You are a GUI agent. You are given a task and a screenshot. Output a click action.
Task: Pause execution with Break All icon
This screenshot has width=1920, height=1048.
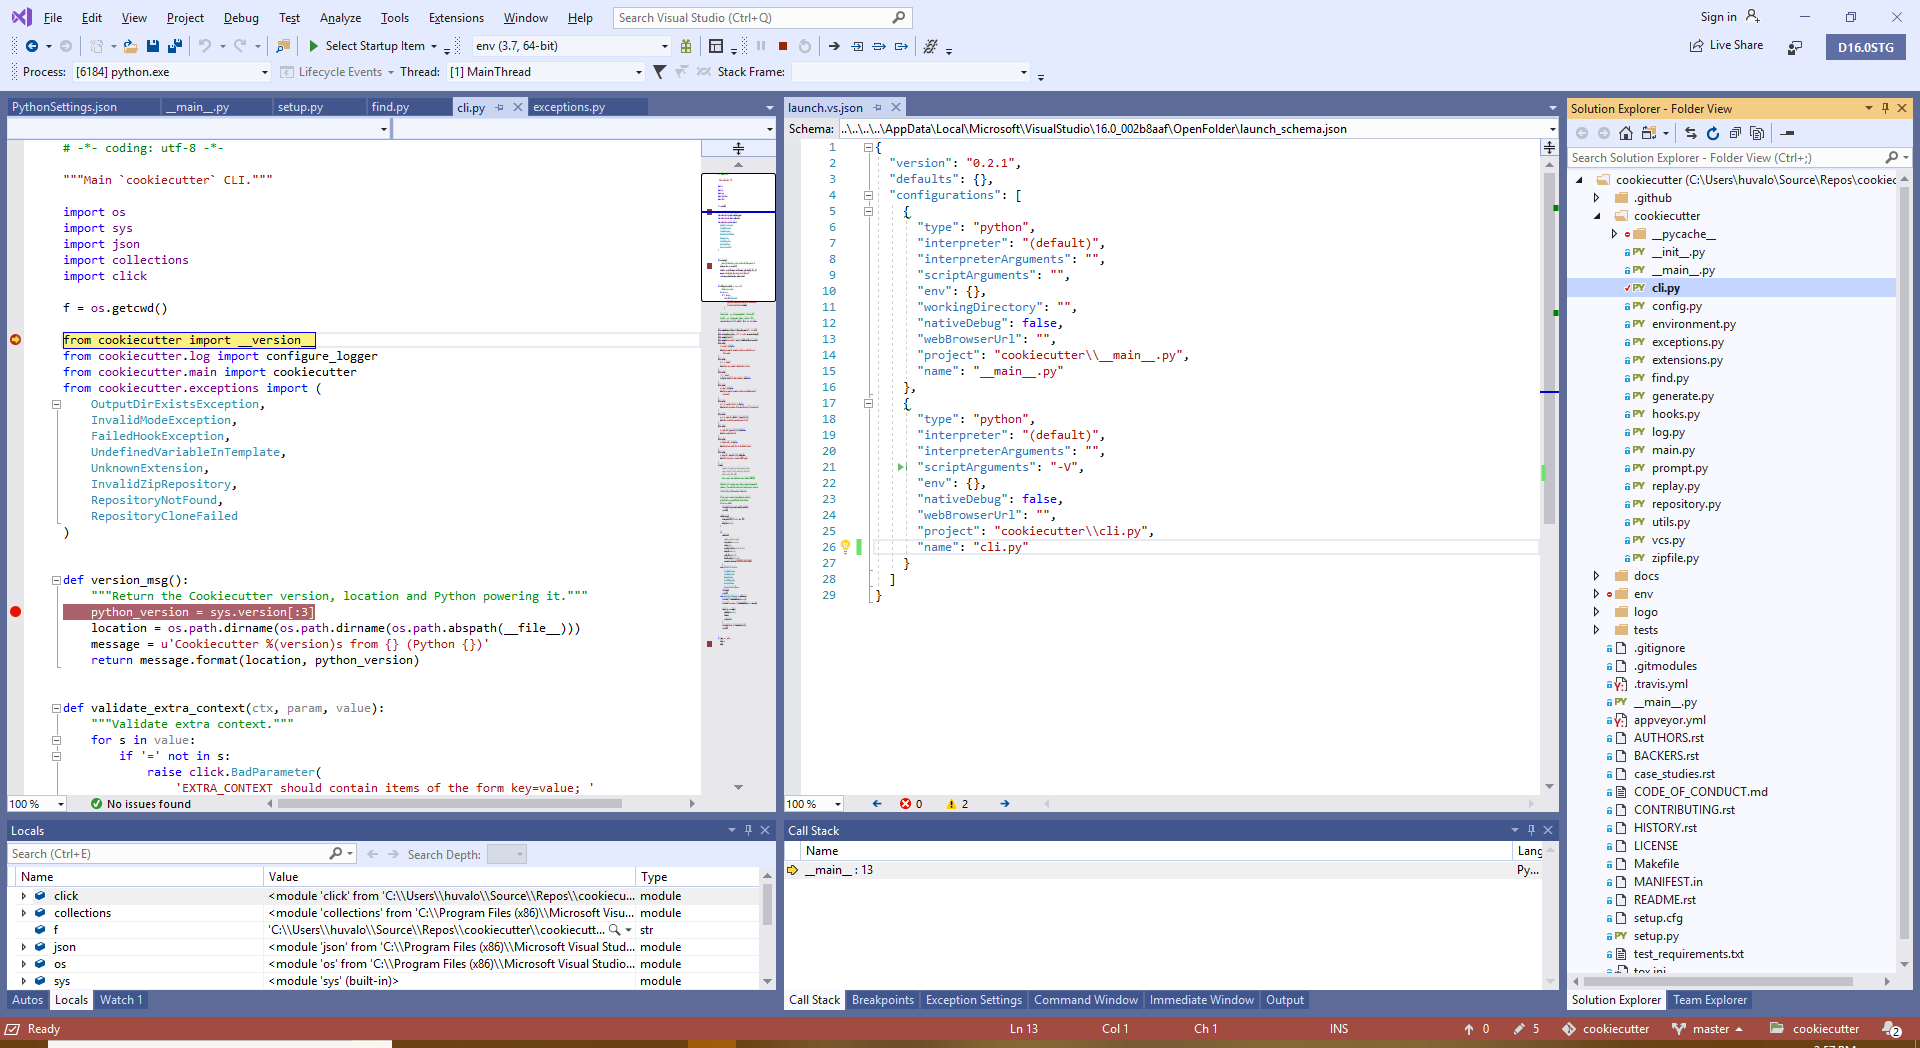[760, 46]
